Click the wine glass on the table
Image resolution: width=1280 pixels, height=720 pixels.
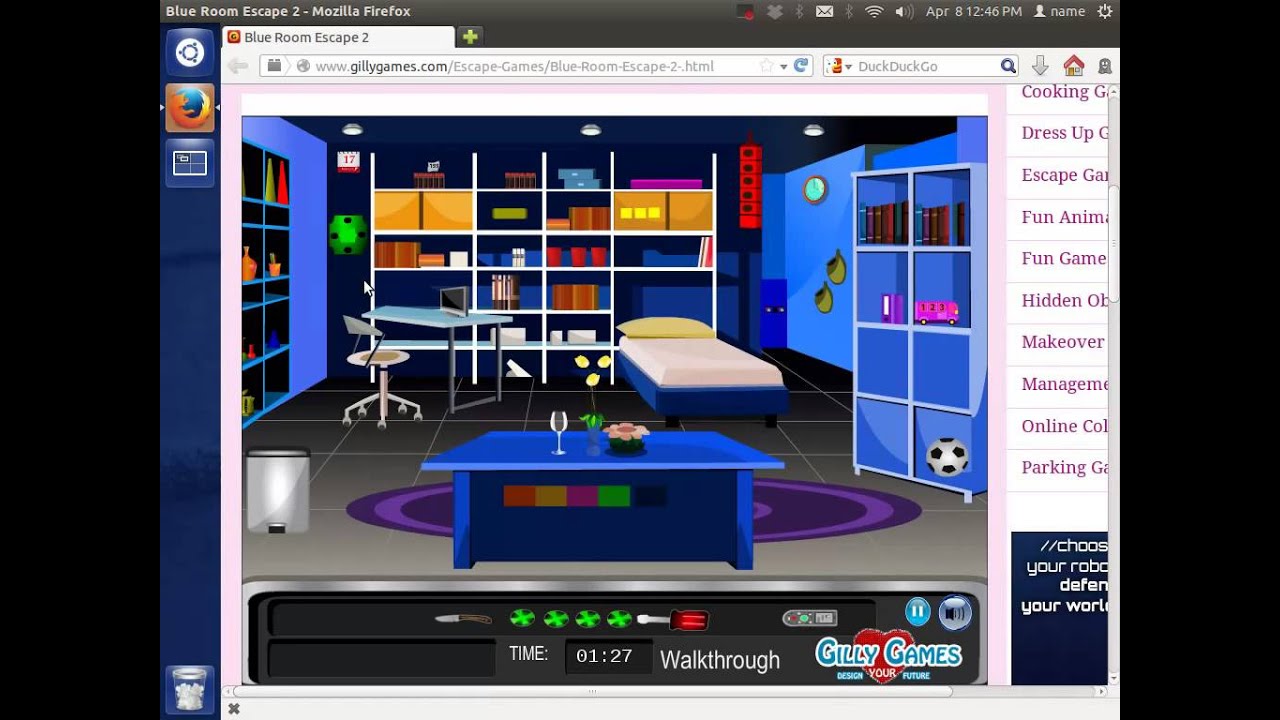pyautogui.click(x=558, y=432)
